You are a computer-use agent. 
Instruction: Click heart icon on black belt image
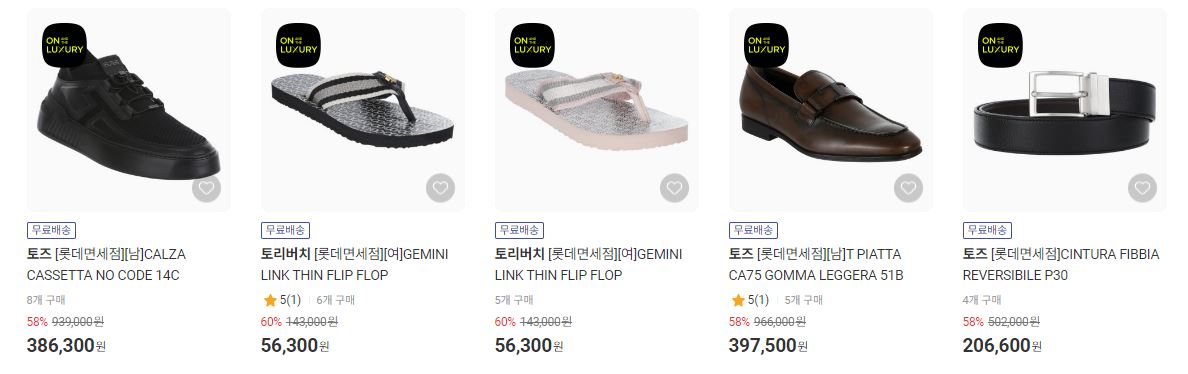(1143, 188)
